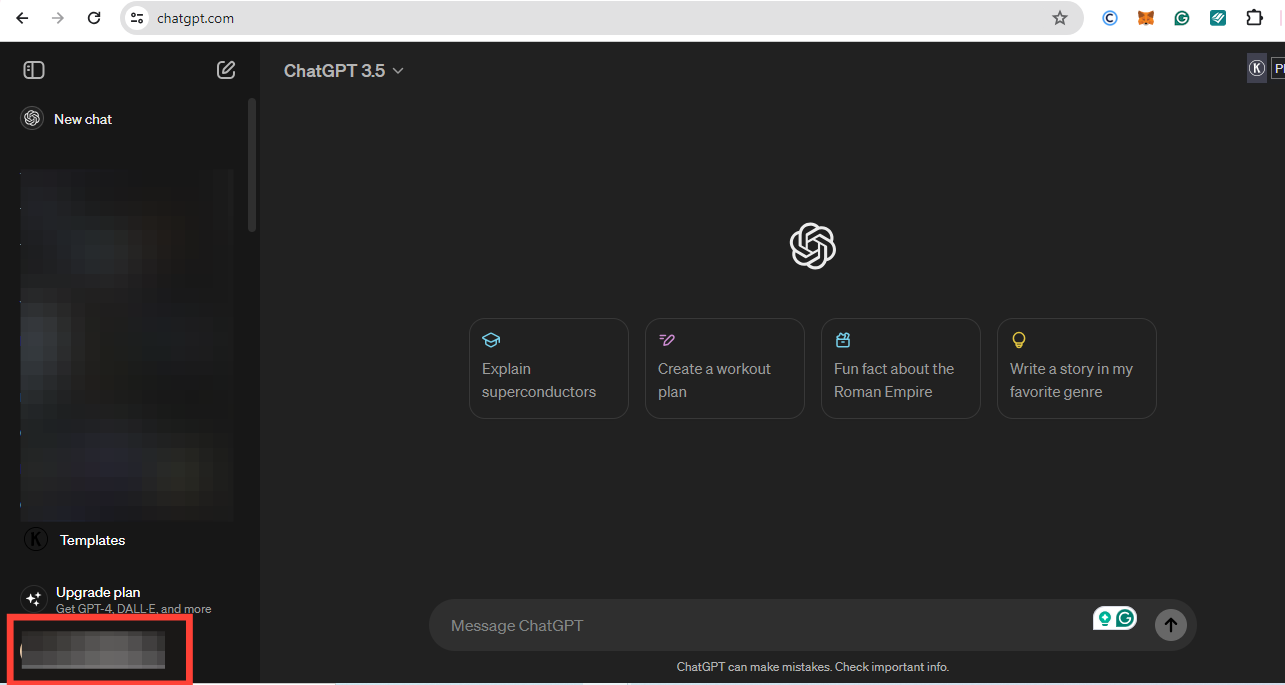This screenshot has width=1285, height=685.
Task: Open the blue C extension icon
Action: [1110, 18]
